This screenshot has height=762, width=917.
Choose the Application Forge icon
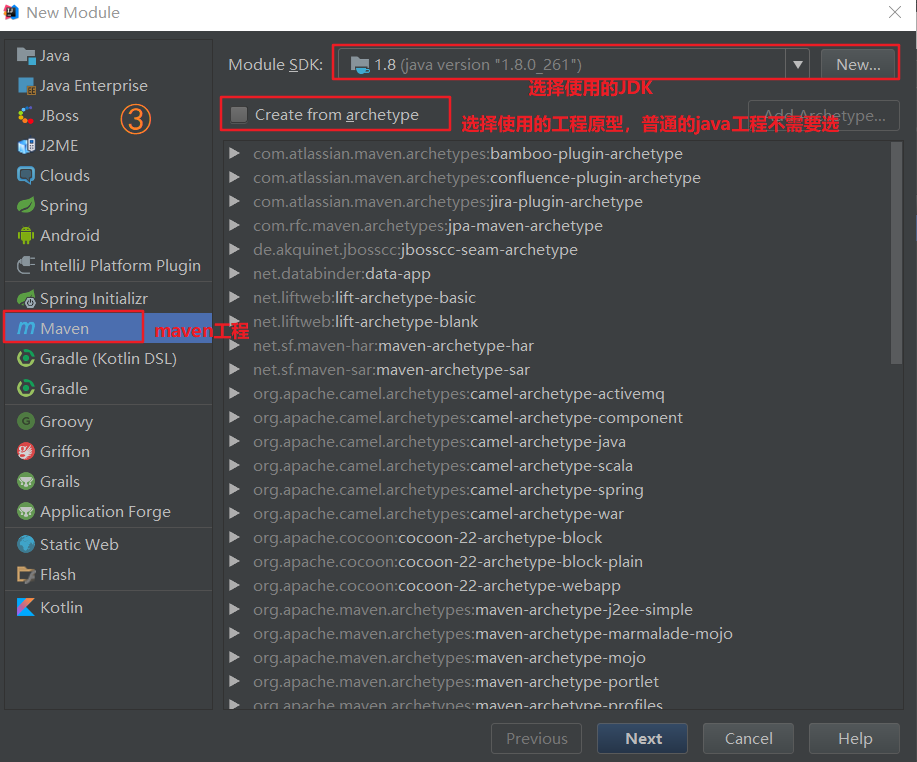click(26, 512)
